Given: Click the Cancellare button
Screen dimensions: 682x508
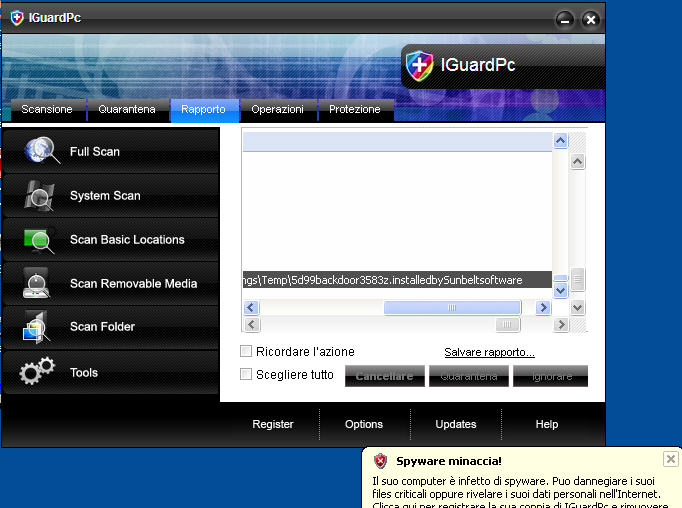Looking at the screenshot, I should click(x=384, y=376).
